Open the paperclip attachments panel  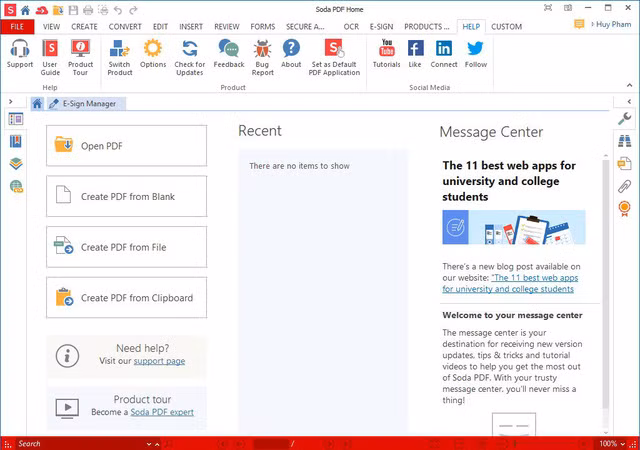click(624, 186)
